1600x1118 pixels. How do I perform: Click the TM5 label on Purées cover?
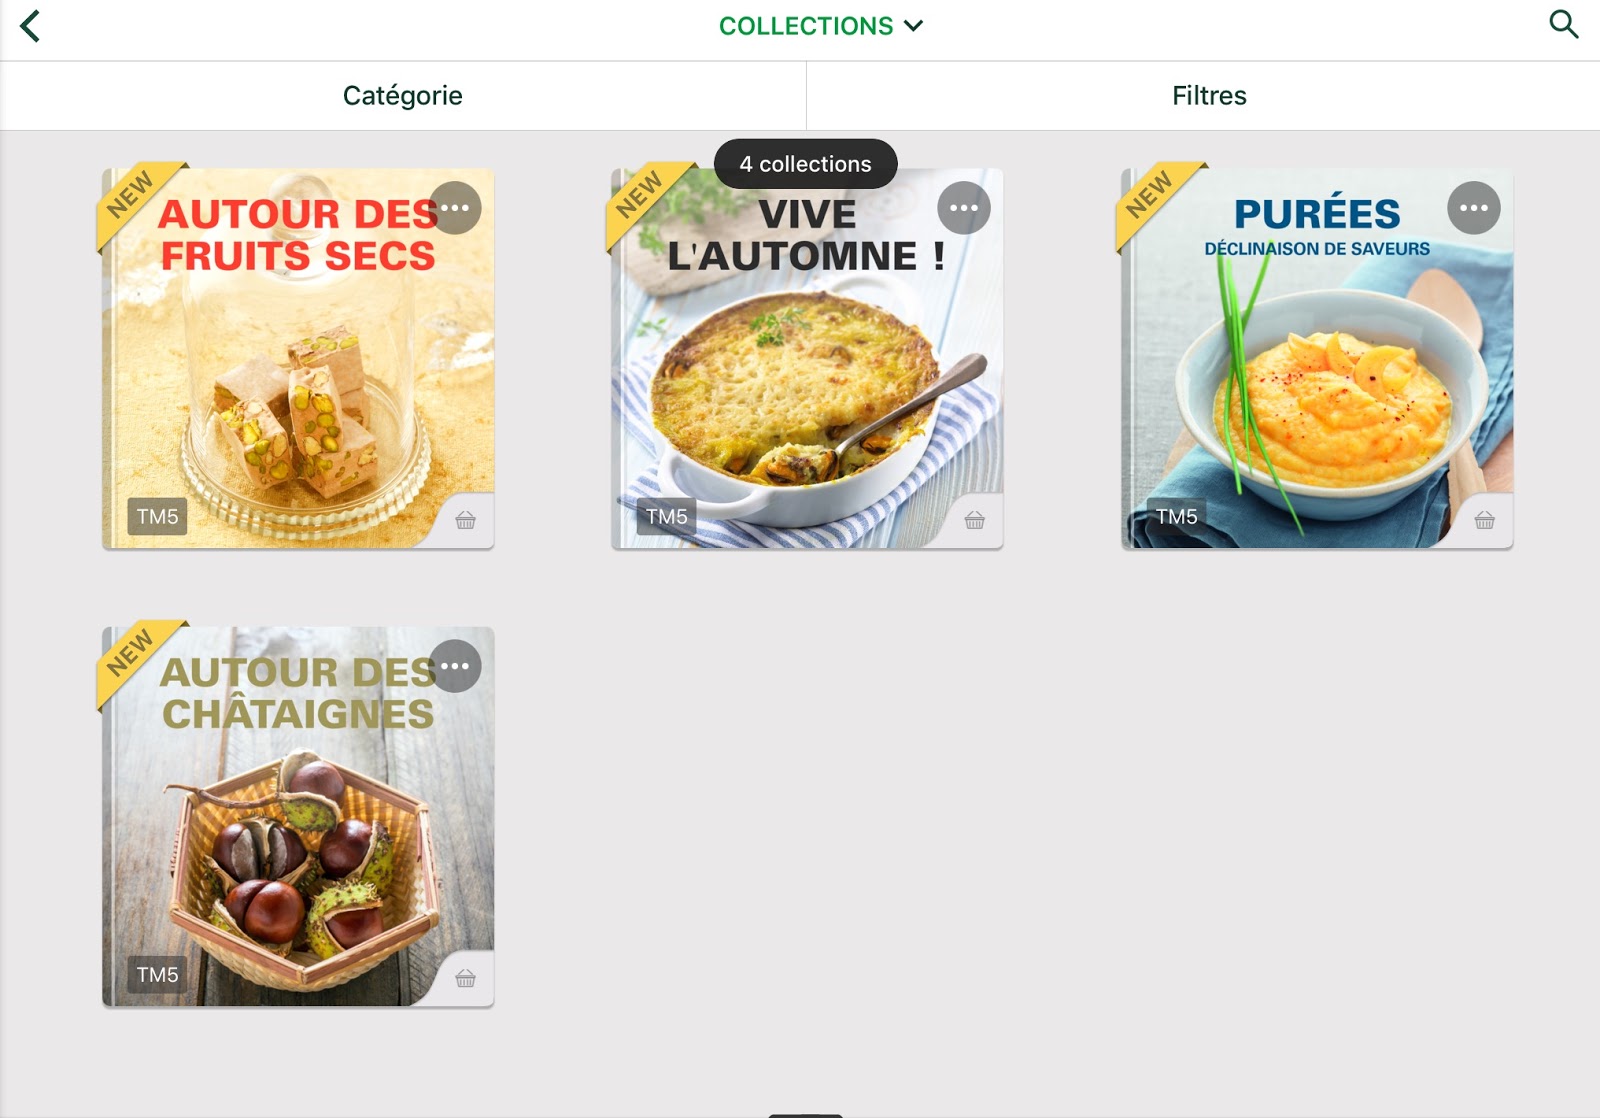pos(1177,517)
